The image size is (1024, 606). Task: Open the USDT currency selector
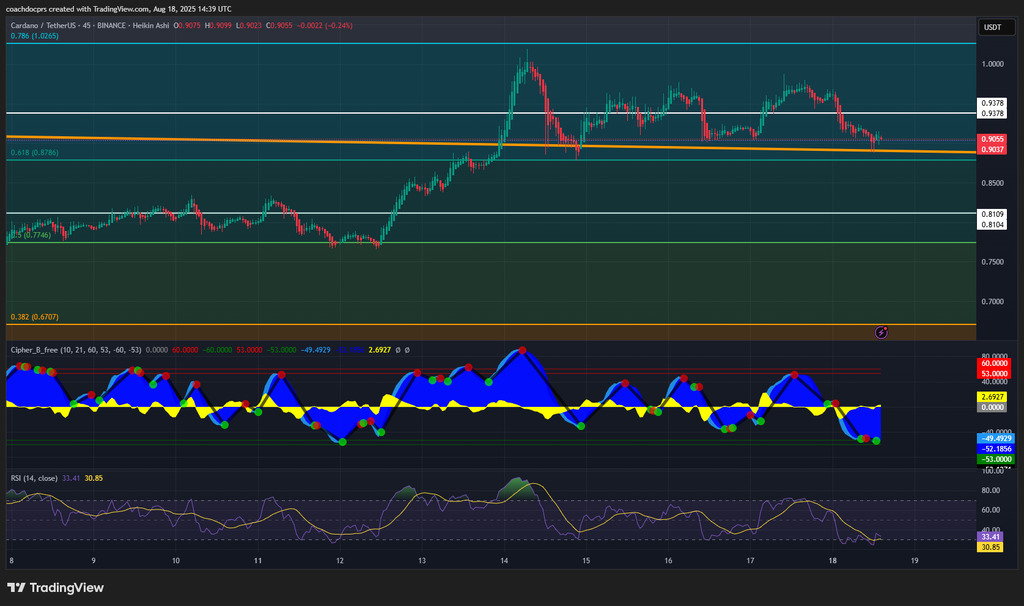tap(992, 28)
